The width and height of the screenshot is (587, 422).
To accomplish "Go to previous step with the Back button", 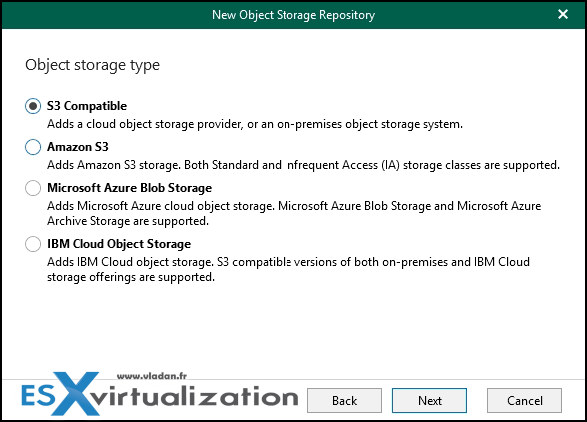I will click(x=344, y=401).
